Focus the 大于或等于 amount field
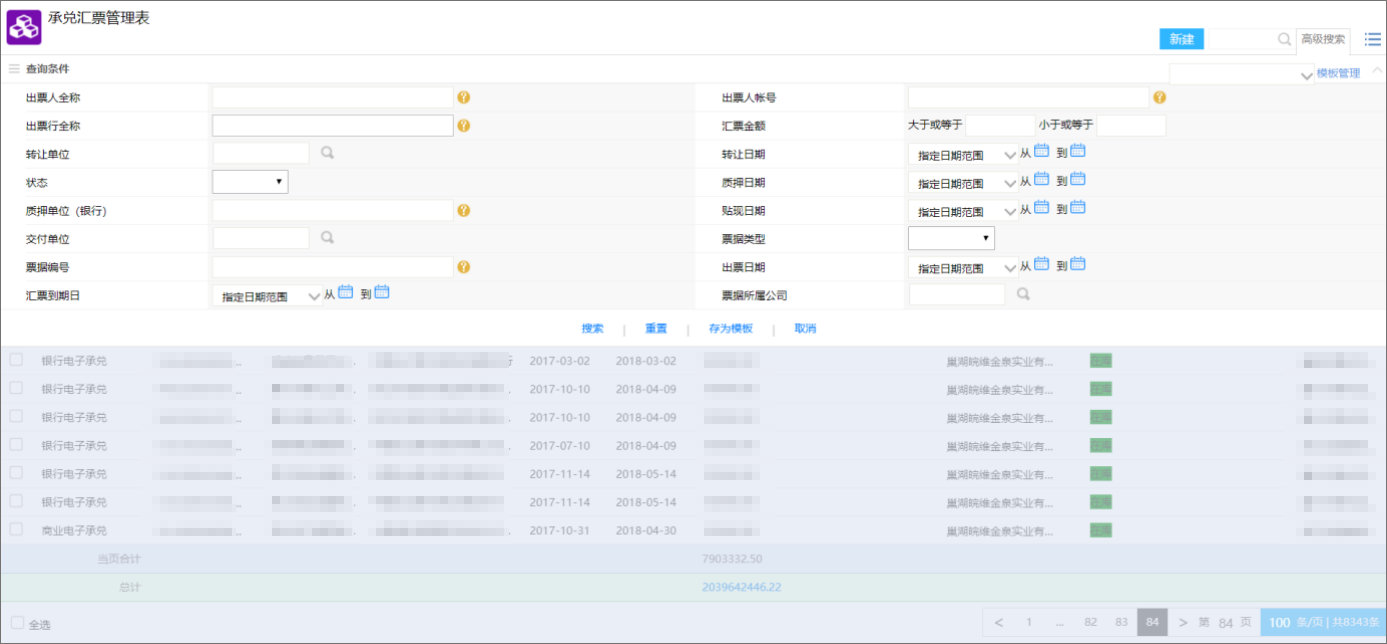The width and height of the screenshot is (1387, 644). coord(1000,125)
